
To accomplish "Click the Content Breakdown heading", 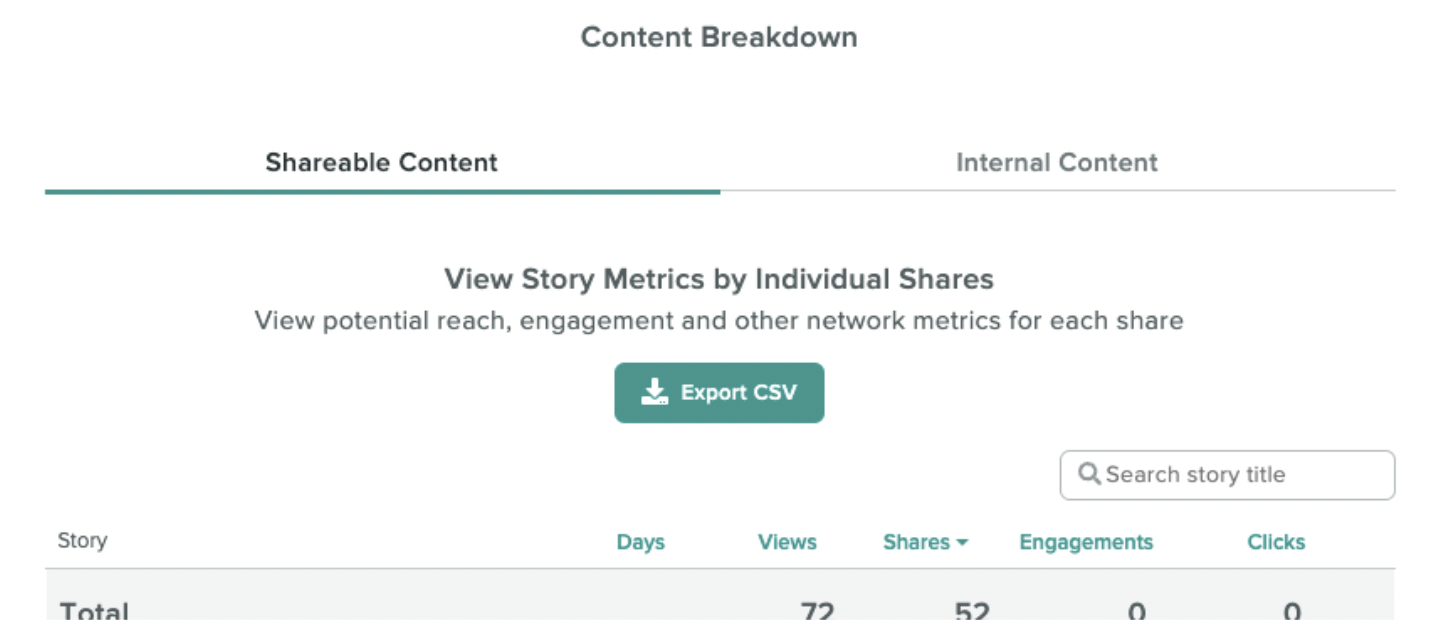I will [719, 37].
